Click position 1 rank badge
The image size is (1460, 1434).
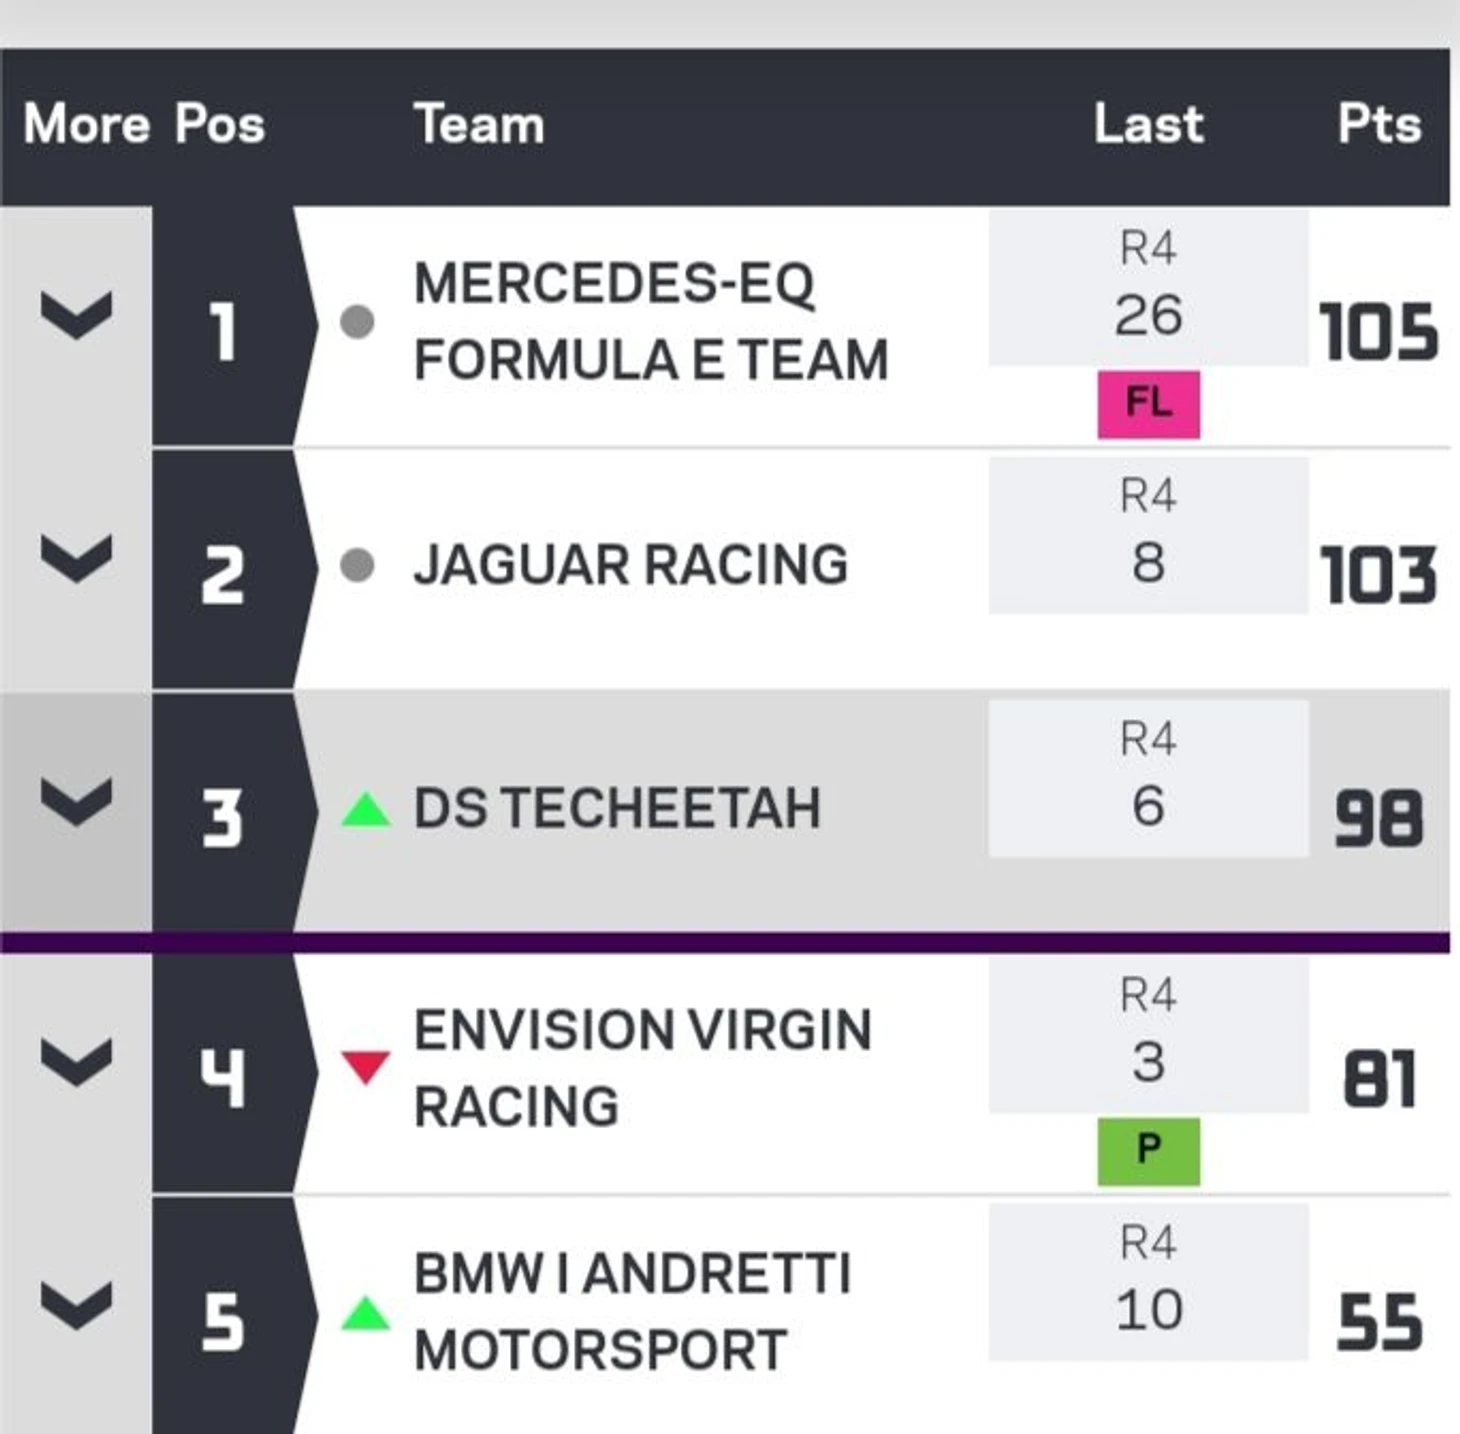(x=224, y=327)
